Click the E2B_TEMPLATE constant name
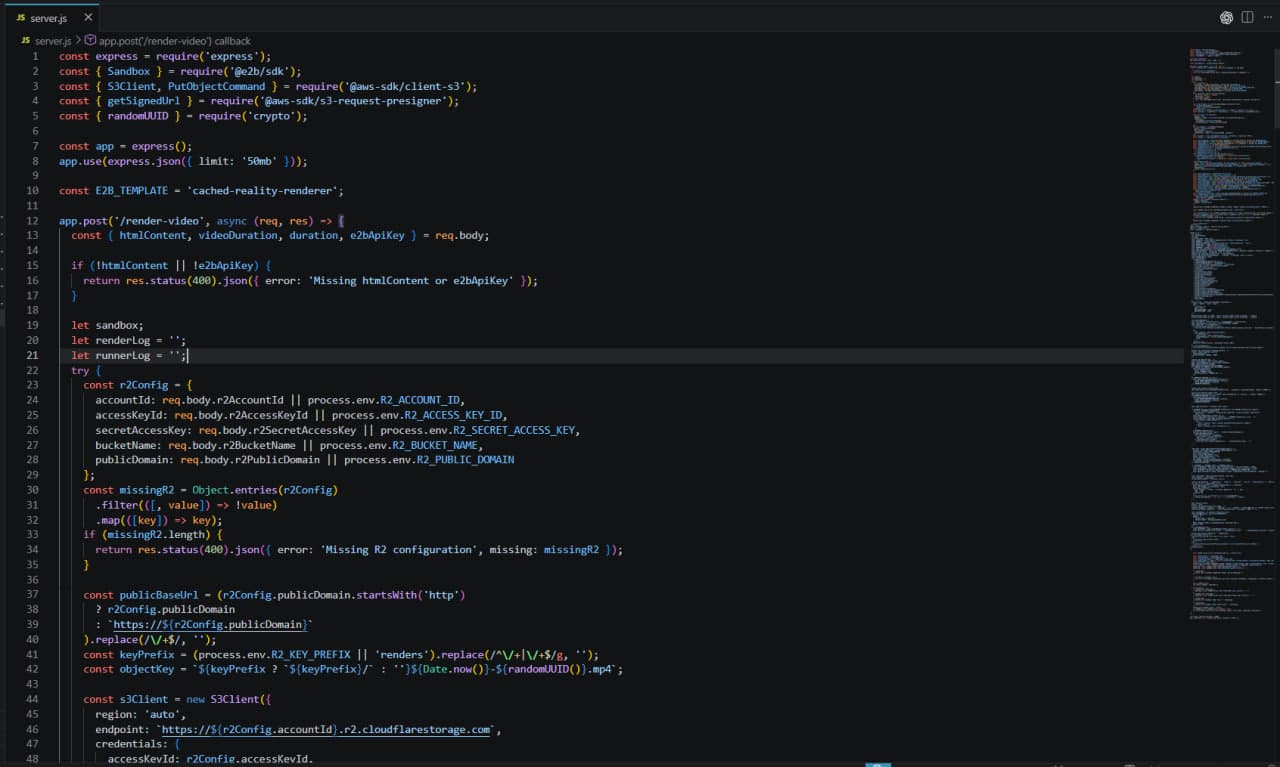The width and height of the screenshot is (1280, 767). (132, 191)
